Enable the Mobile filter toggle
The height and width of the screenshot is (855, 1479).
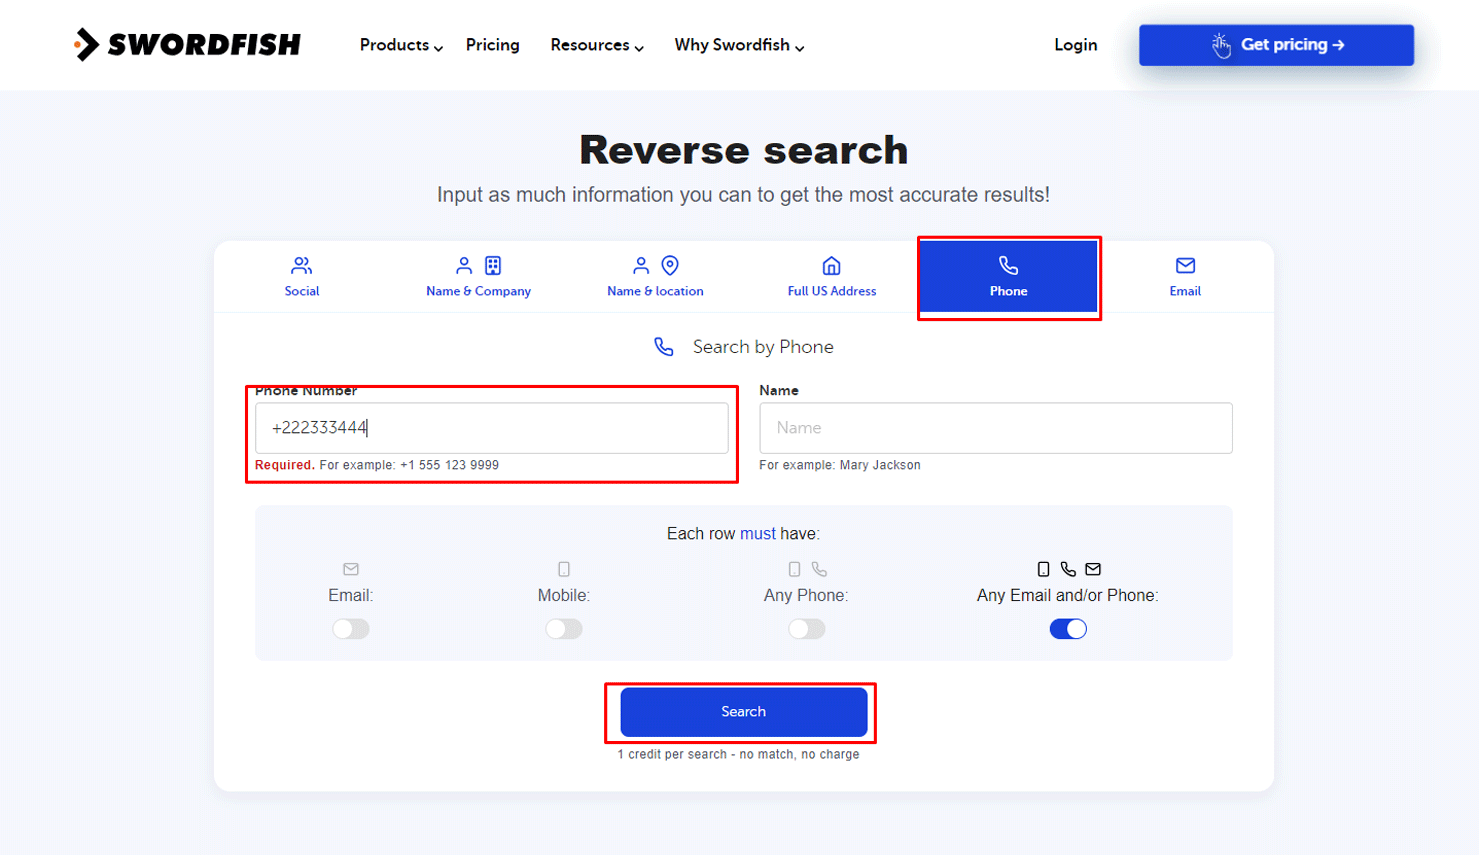(565, 628)
